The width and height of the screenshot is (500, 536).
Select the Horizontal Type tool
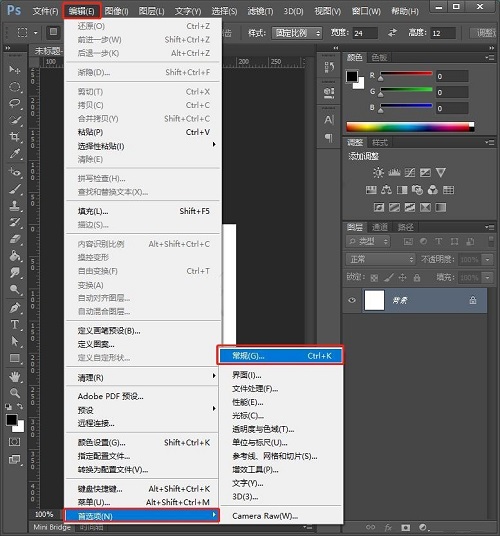point(14,324)
